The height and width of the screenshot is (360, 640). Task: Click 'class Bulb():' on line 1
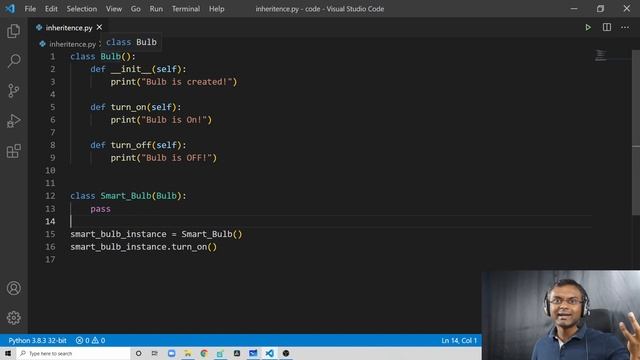click(x=102, y=56)
